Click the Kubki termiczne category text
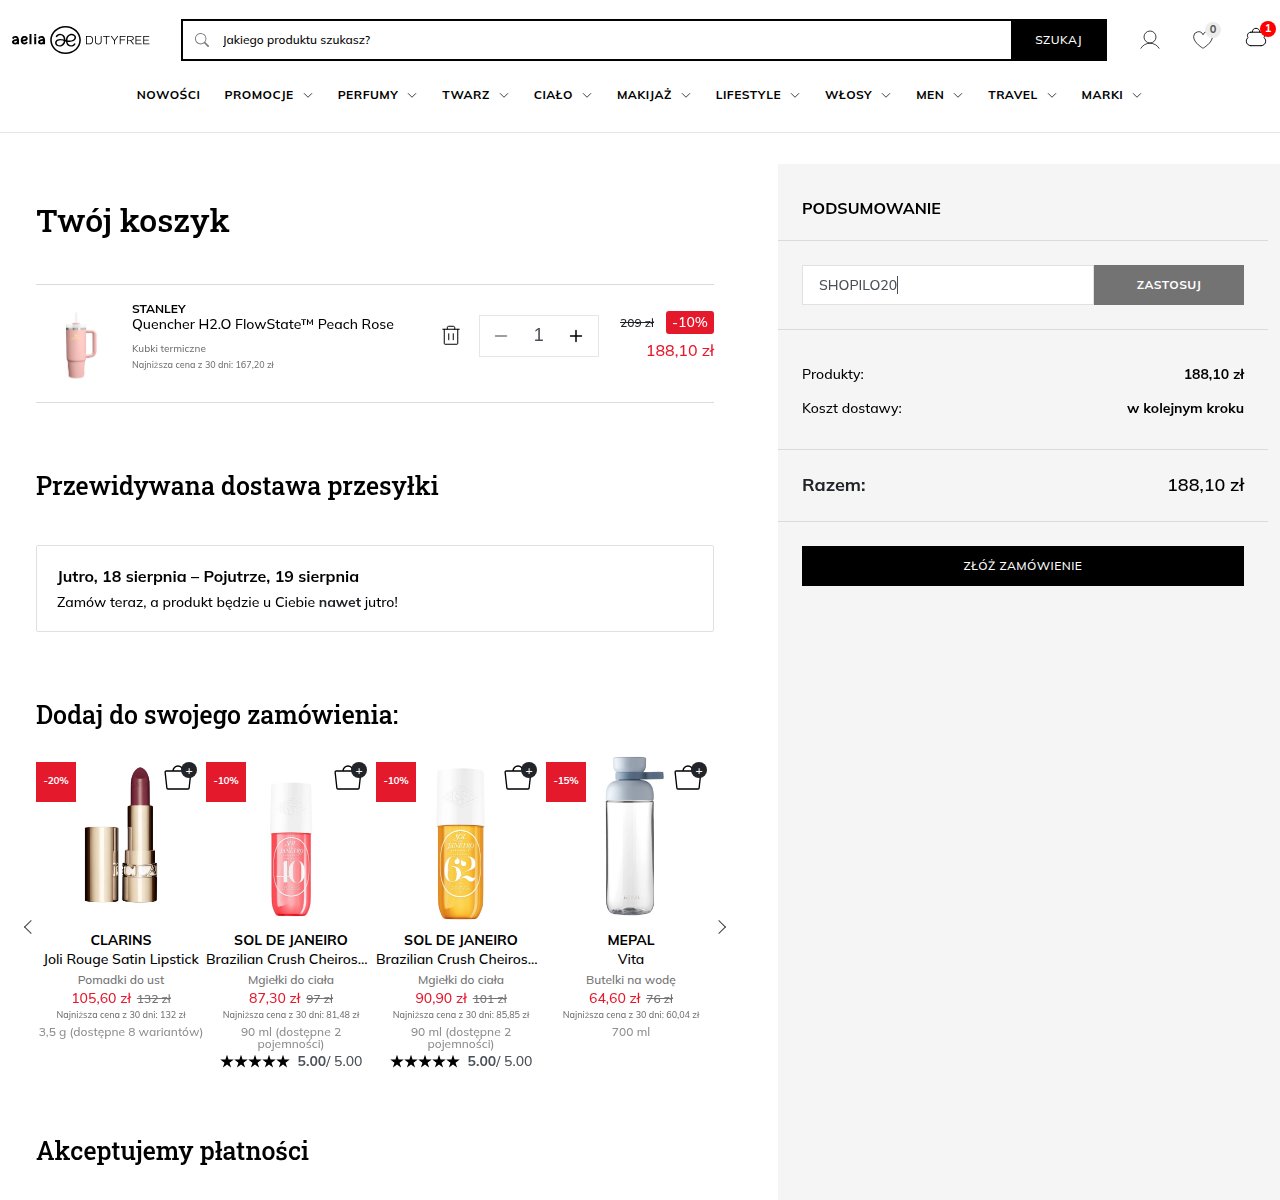The image size is (1280, 1200). tap(169, 349)
